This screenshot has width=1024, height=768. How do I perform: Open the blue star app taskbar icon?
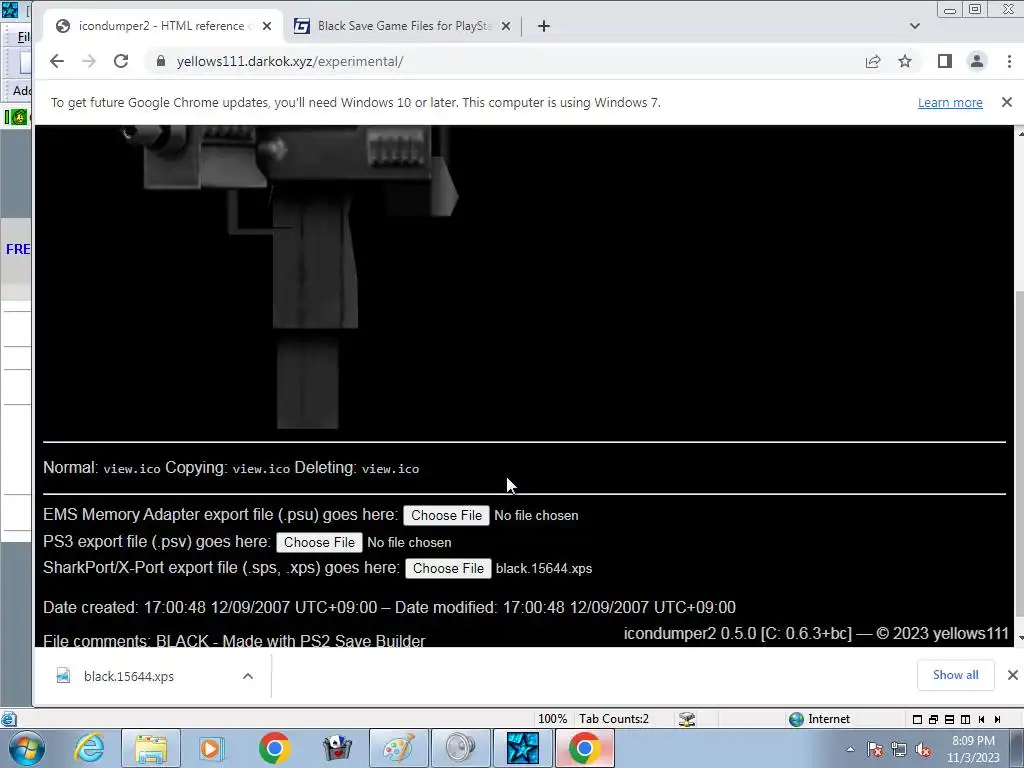coord(523,748)
